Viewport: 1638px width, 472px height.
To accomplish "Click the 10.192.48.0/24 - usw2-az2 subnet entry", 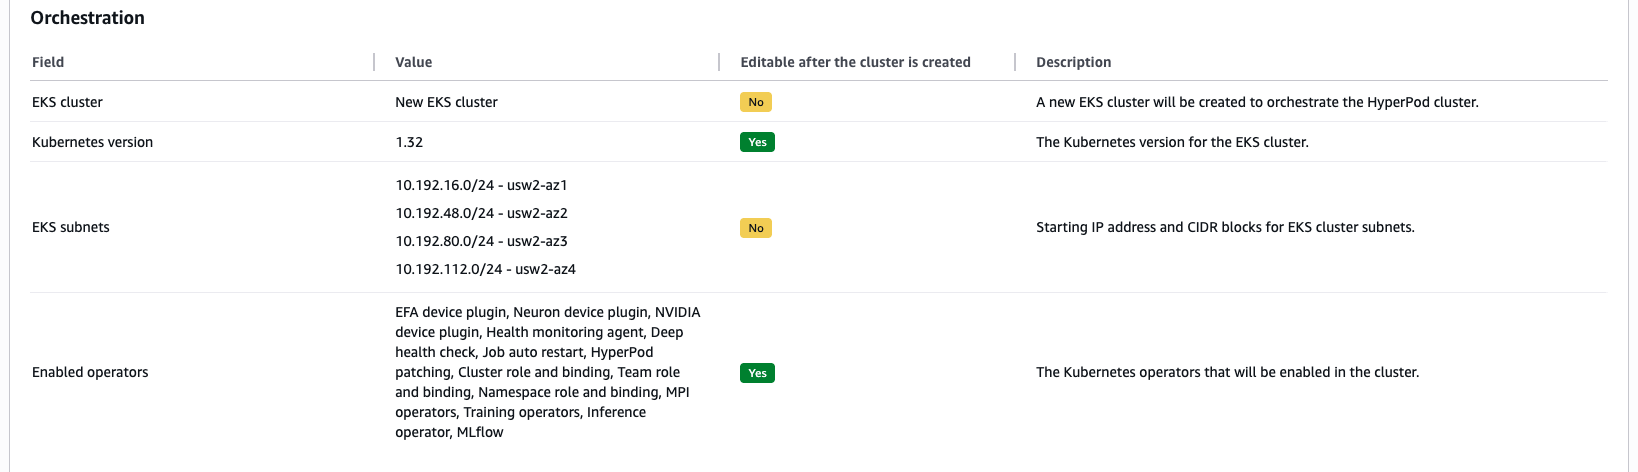I will (481, 213).
